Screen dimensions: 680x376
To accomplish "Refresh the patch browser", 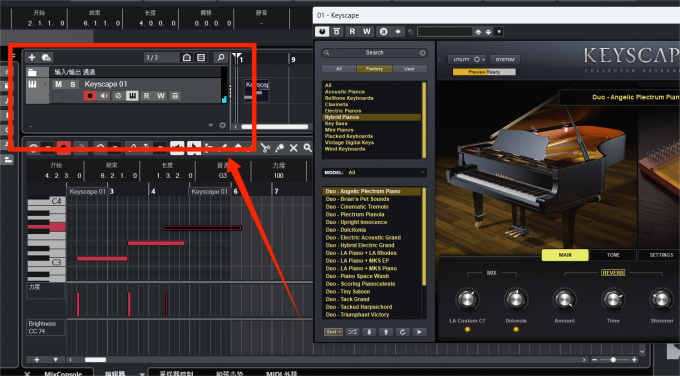I will [402, 332].
